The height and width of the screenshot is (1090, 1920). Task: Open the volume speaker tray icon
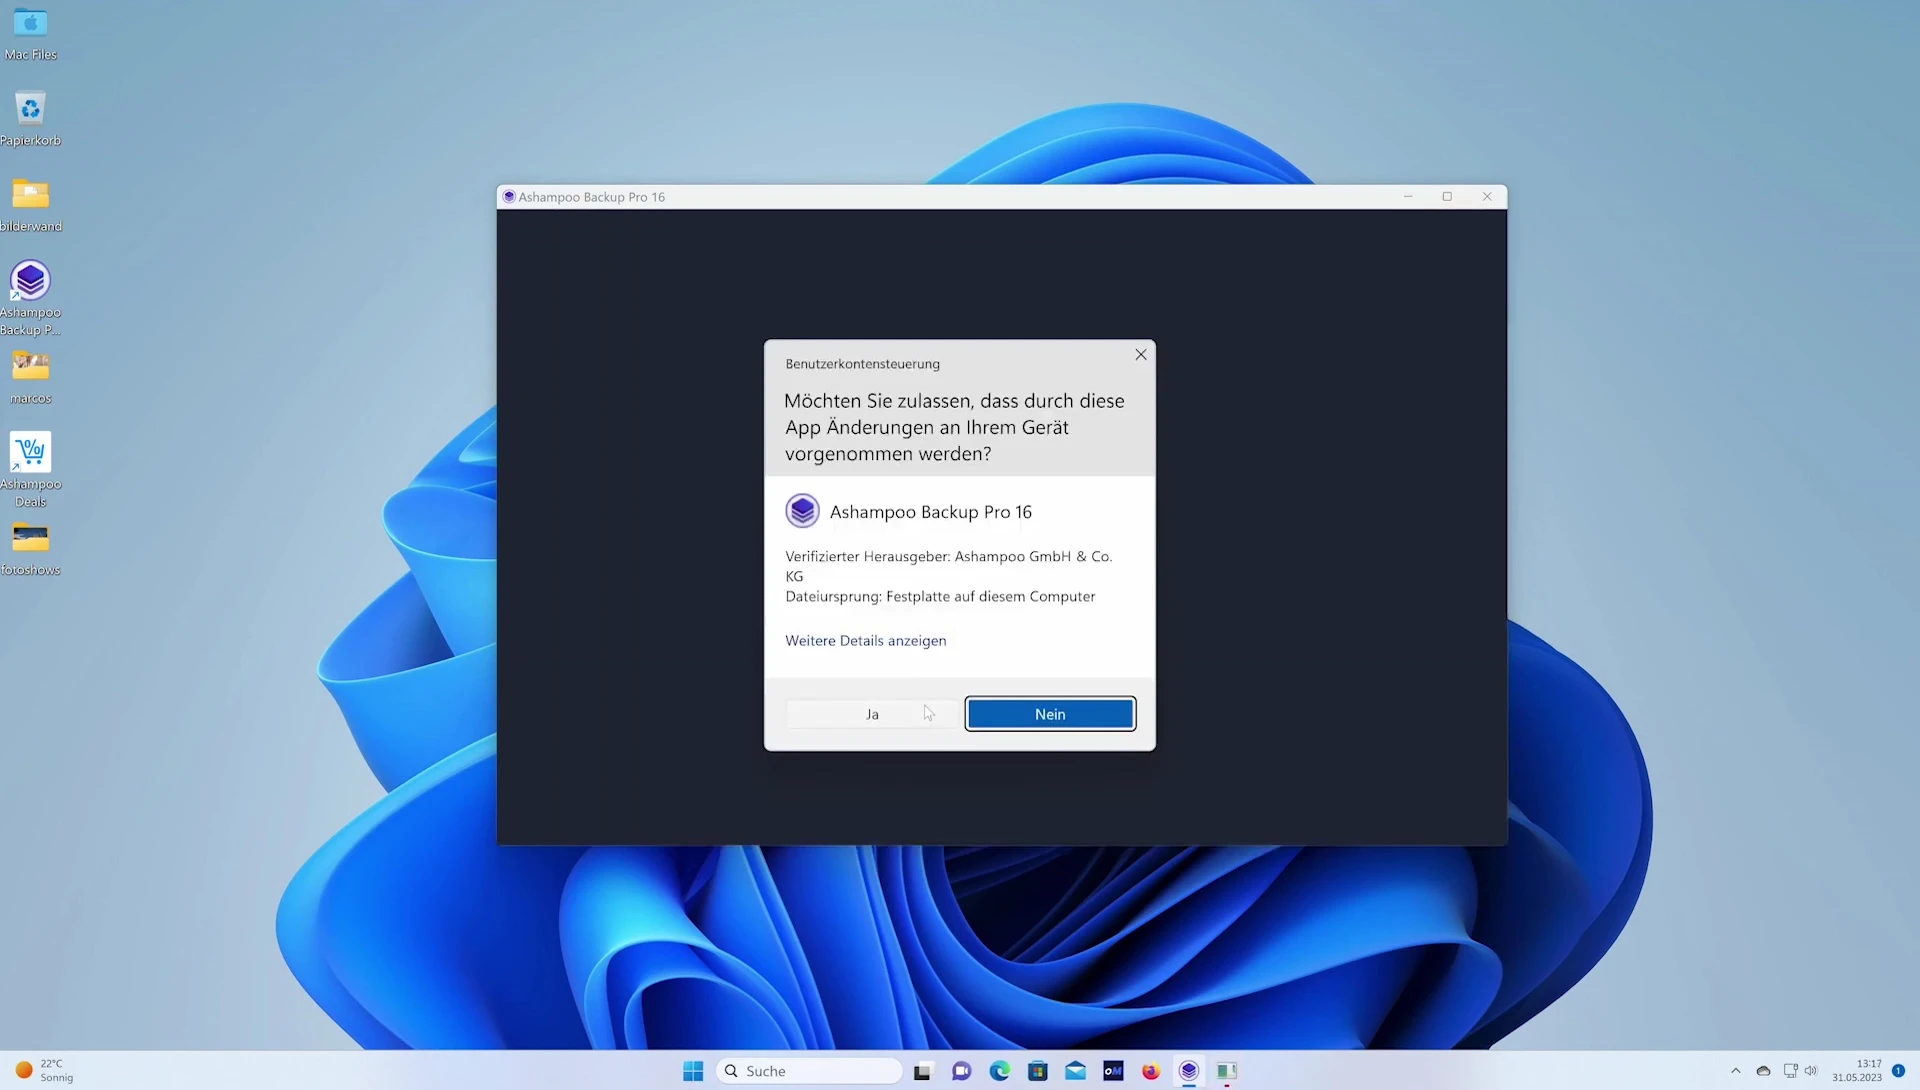pyautogui.click(x=1811, y=1071)
